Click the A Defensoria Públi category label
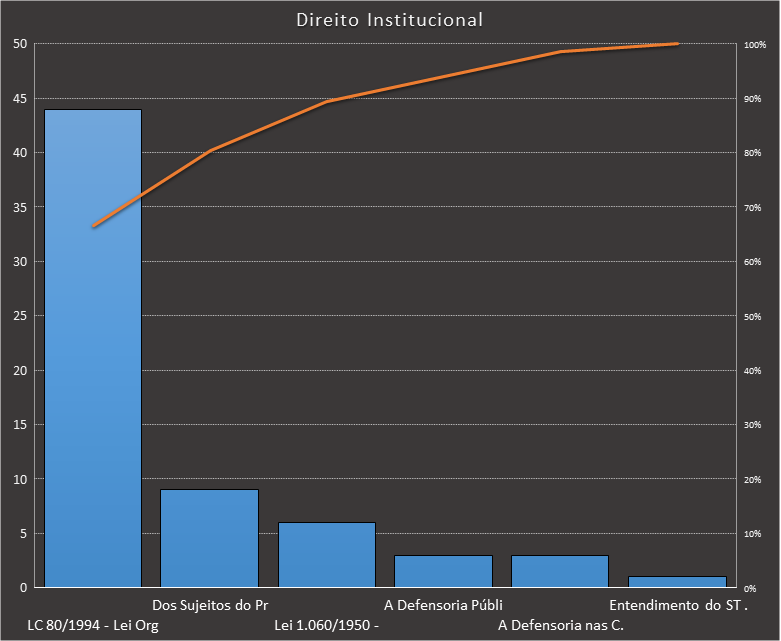 (x=443, y=605)
